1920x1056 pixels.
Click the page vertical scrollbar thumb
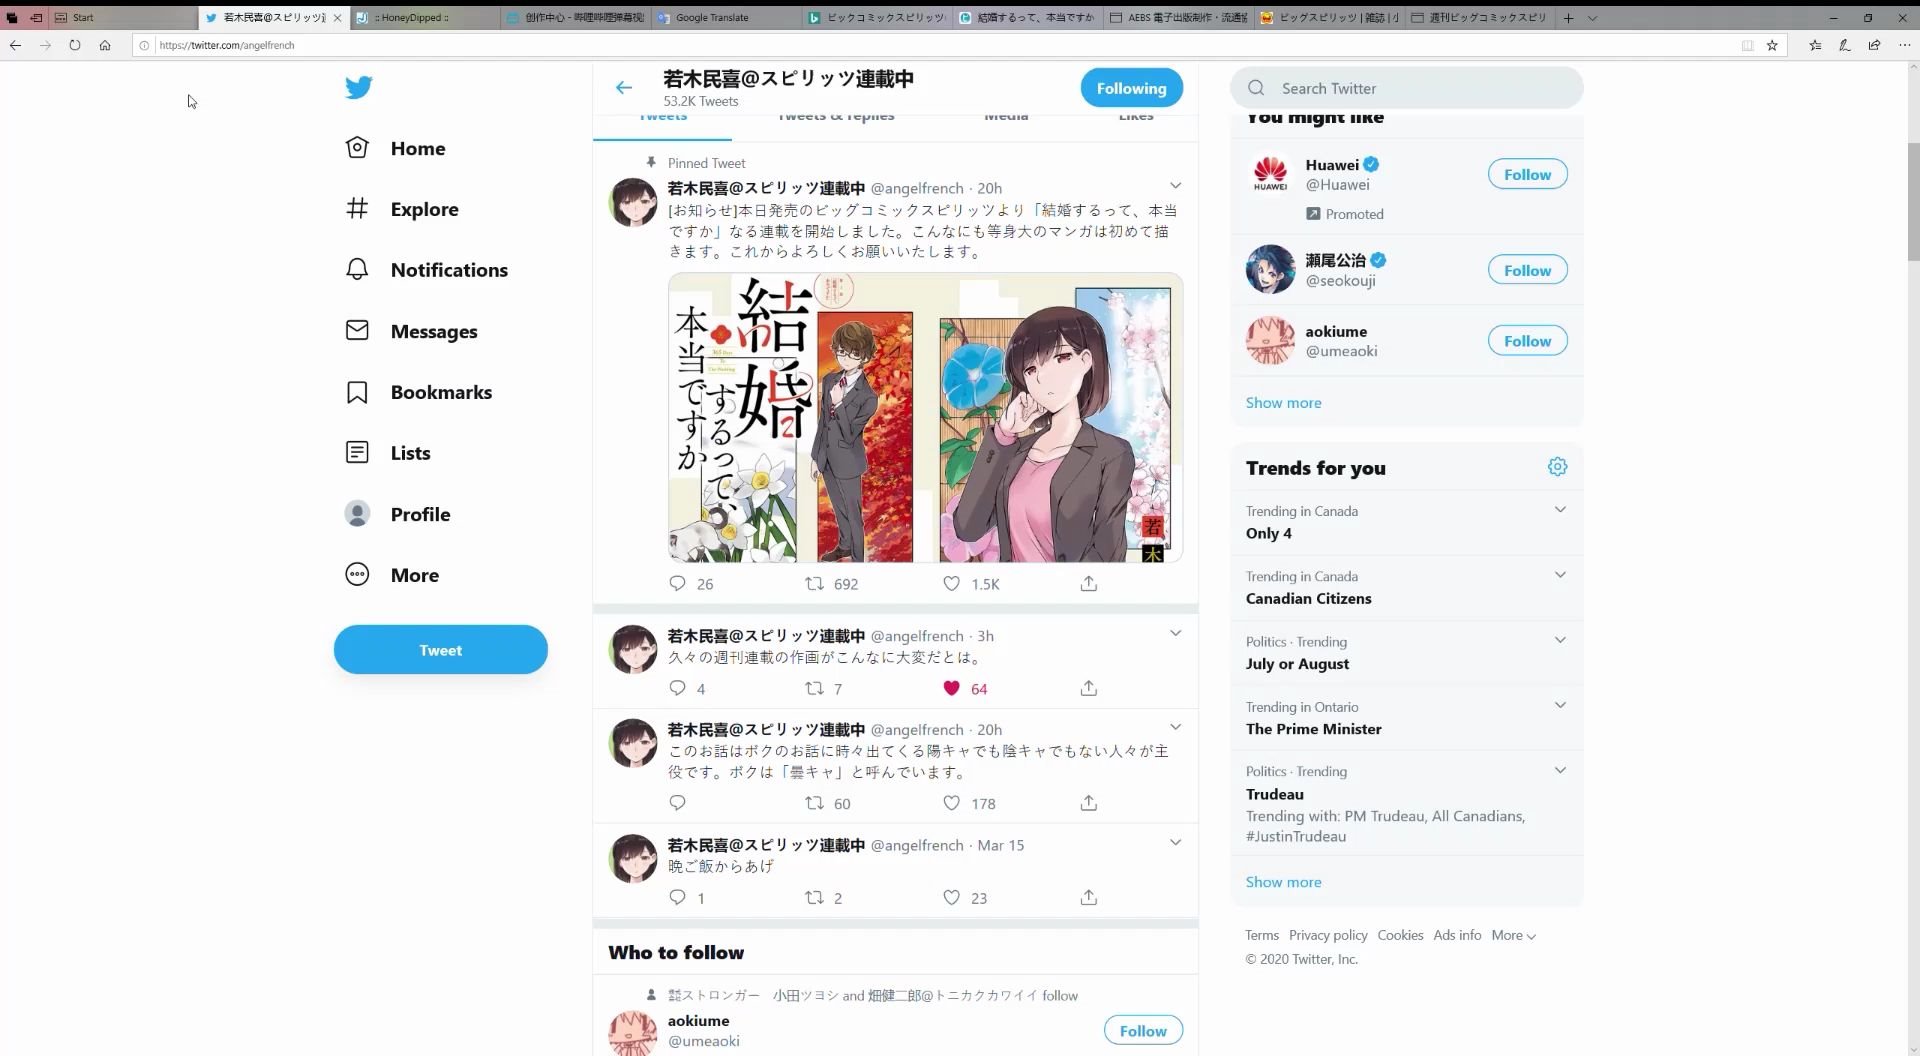coord(1913,200)
